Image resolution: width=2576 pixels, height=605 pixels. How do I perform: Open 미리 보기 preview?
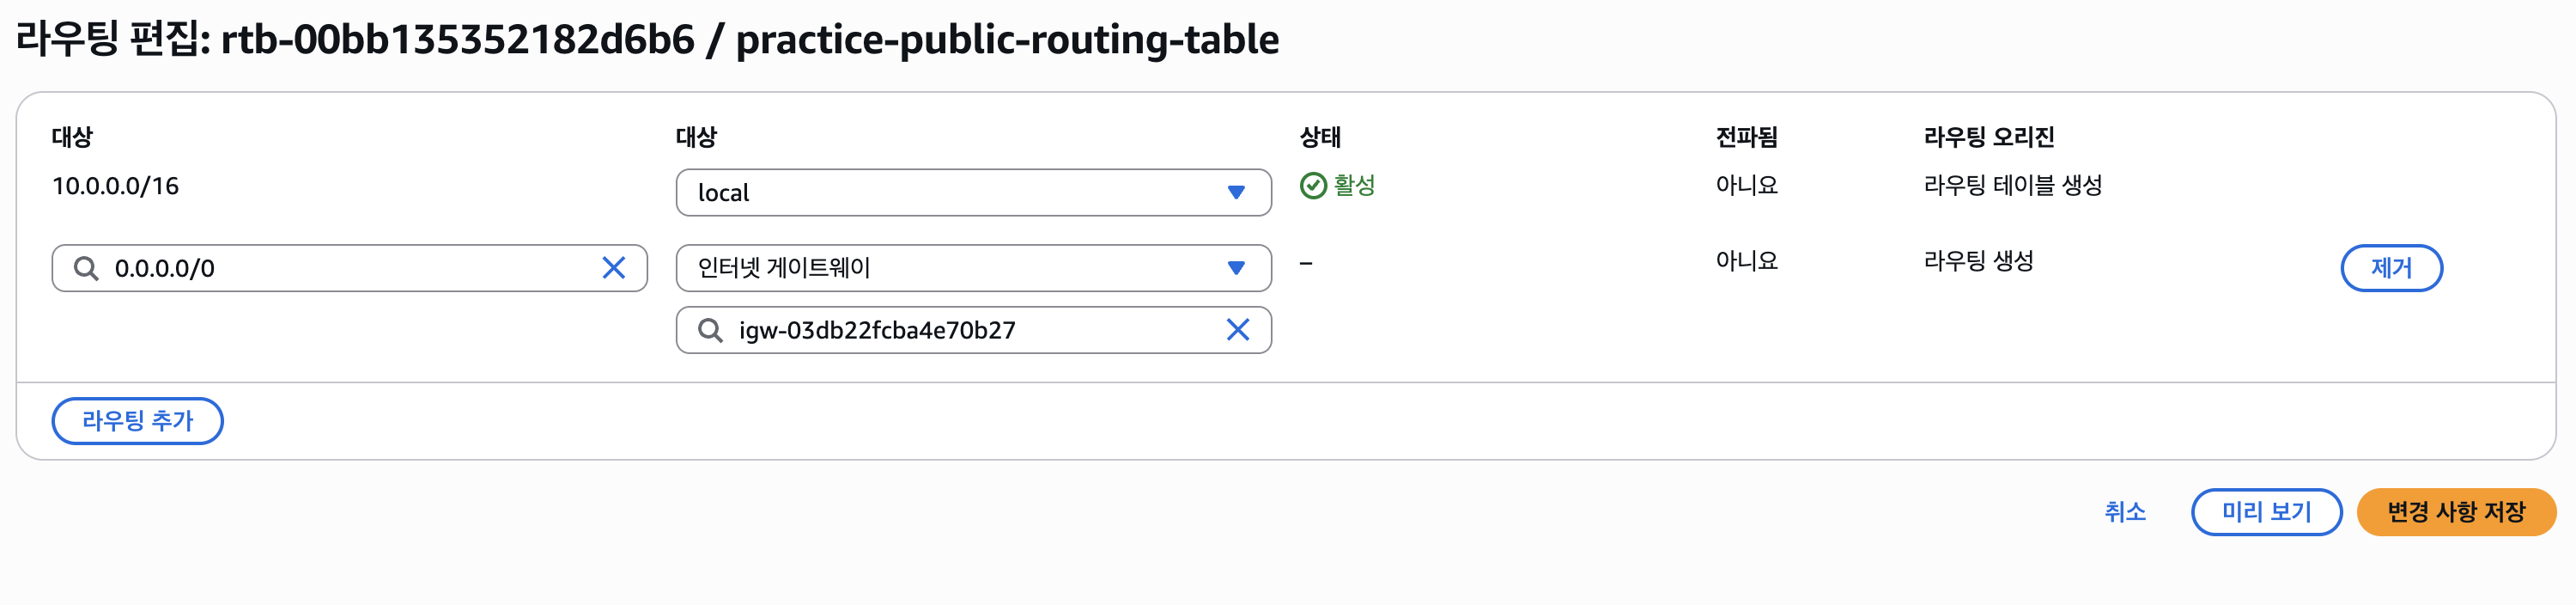(x=2266, y=512)
